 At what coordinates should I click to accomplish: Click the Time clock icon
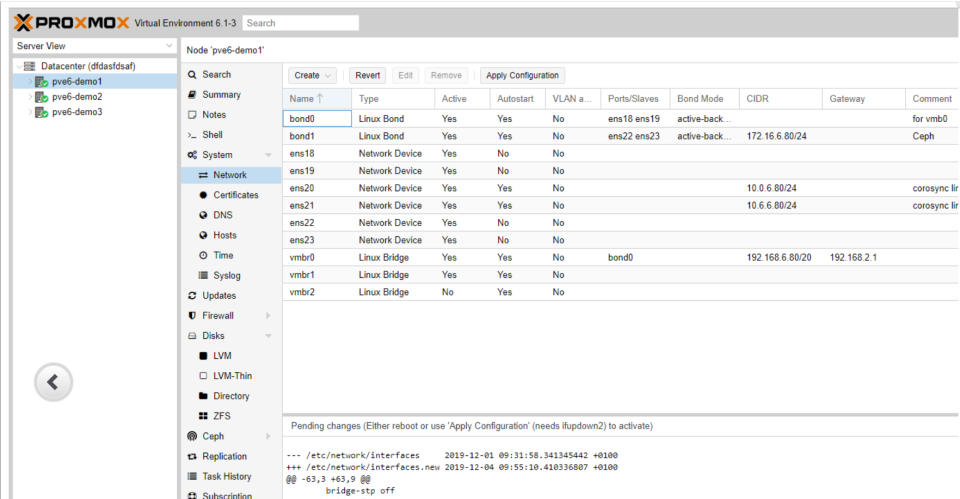[203, 255]
